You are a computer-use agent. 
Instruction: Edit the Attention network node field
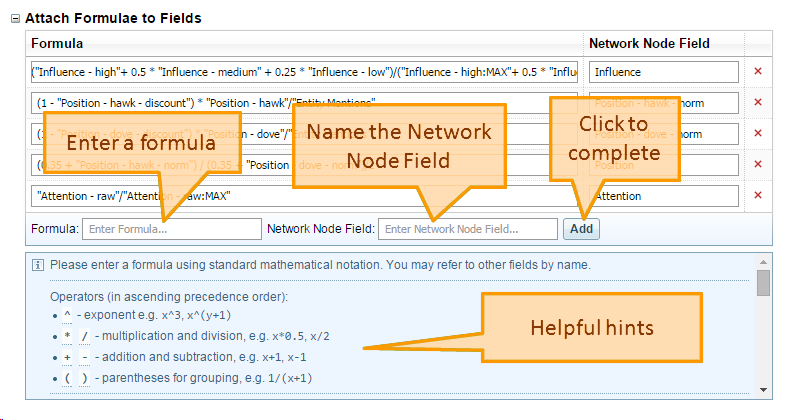[663, 196]
